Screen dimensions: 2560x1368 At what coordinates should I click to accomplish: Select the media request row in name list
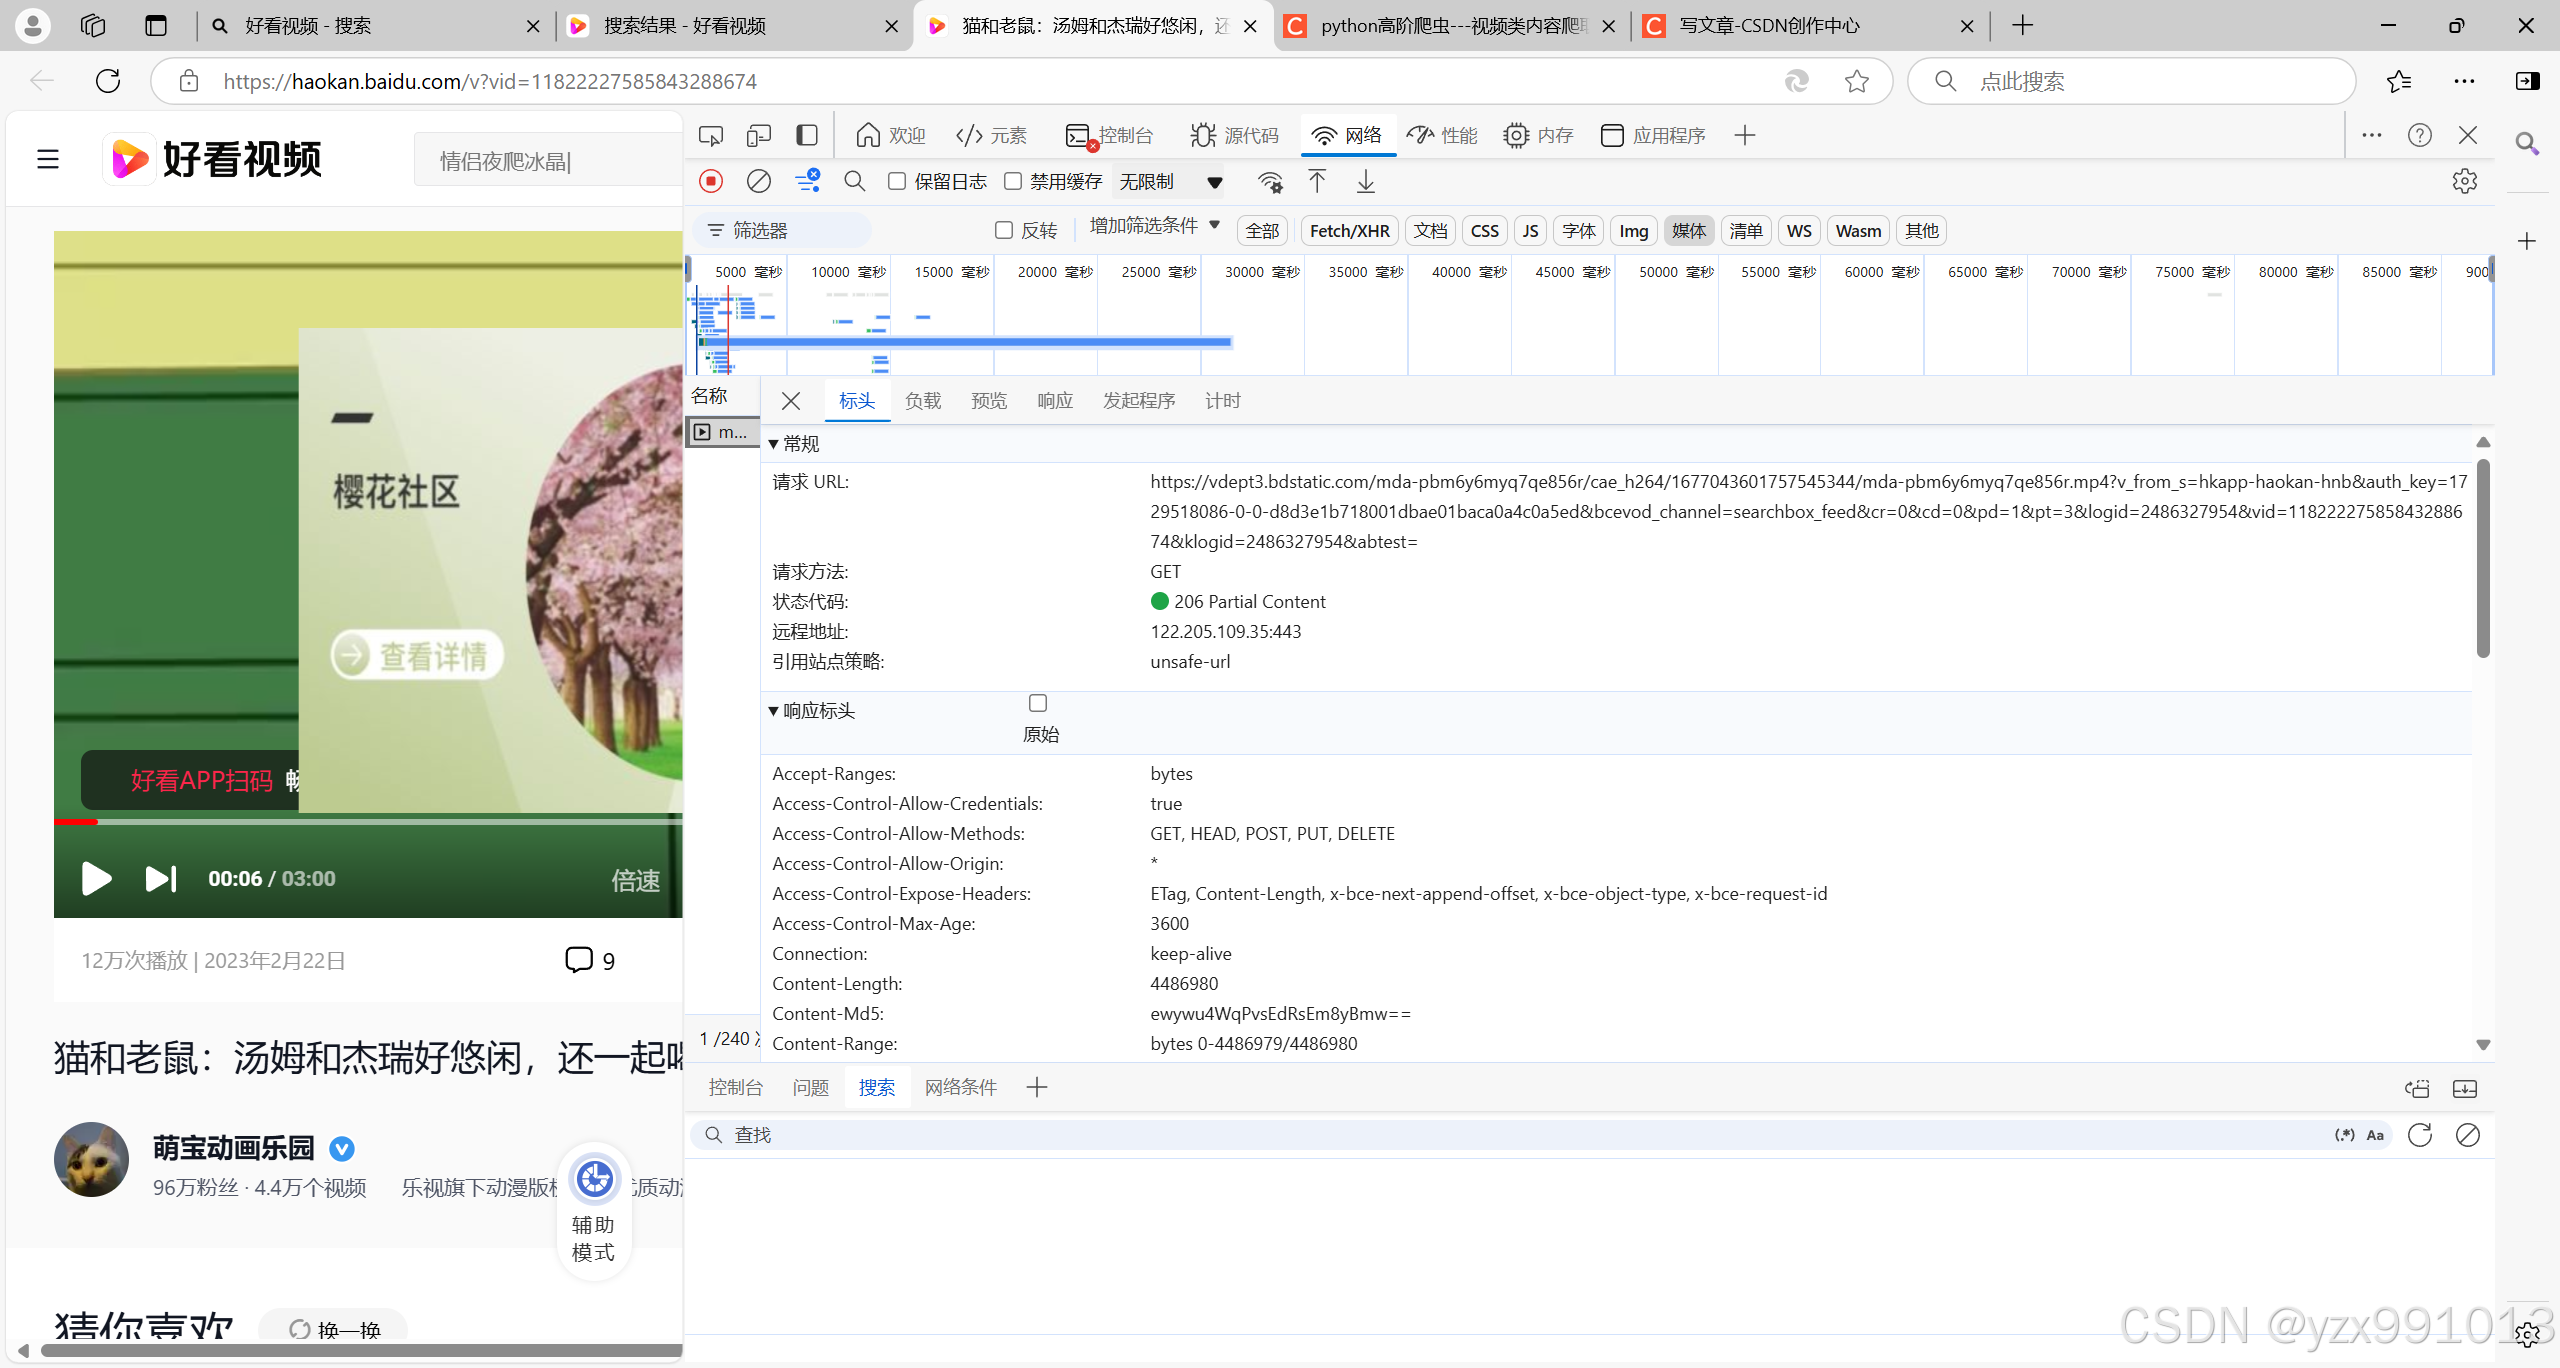coord(722,432)
